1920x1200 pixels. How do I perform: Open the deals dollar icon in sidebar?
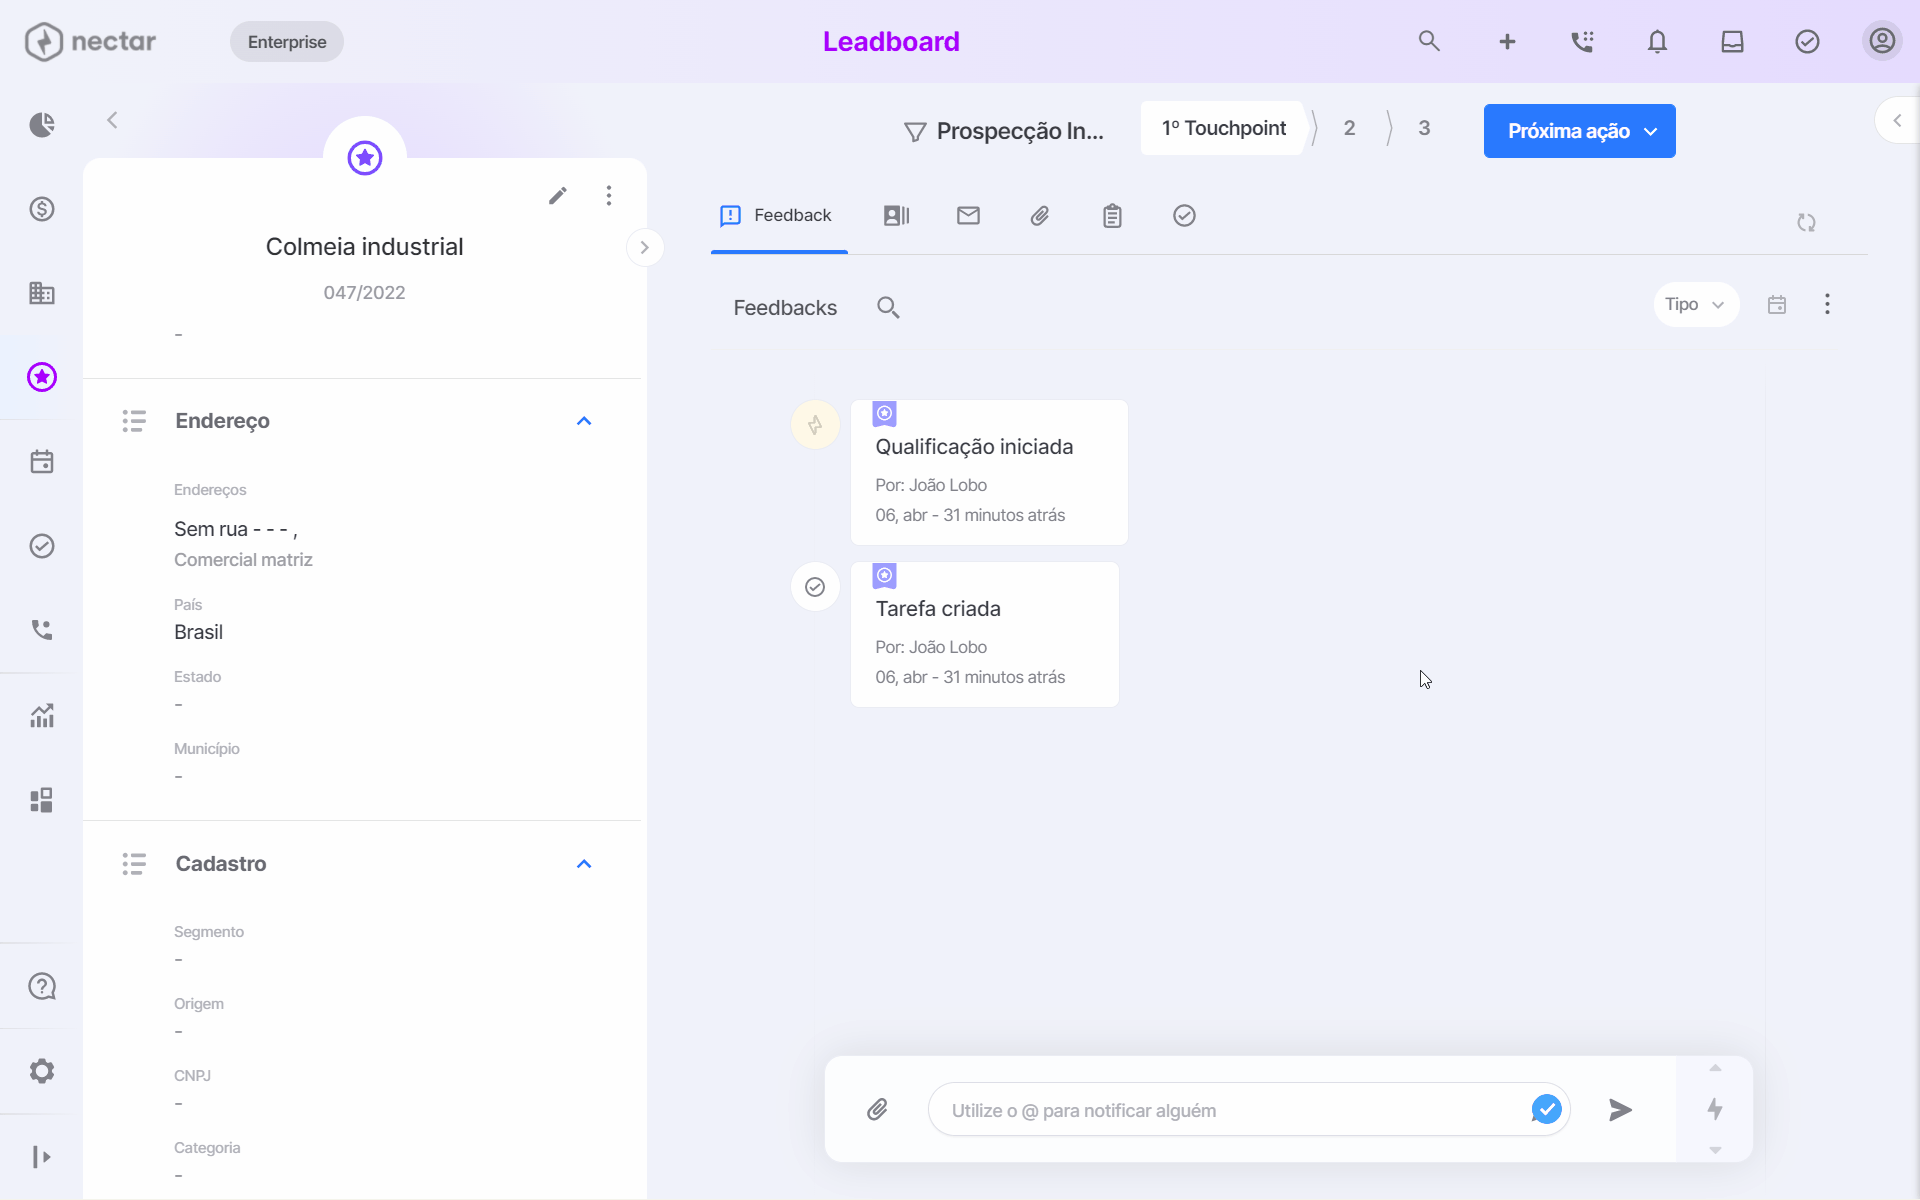(x=41, y=209)
